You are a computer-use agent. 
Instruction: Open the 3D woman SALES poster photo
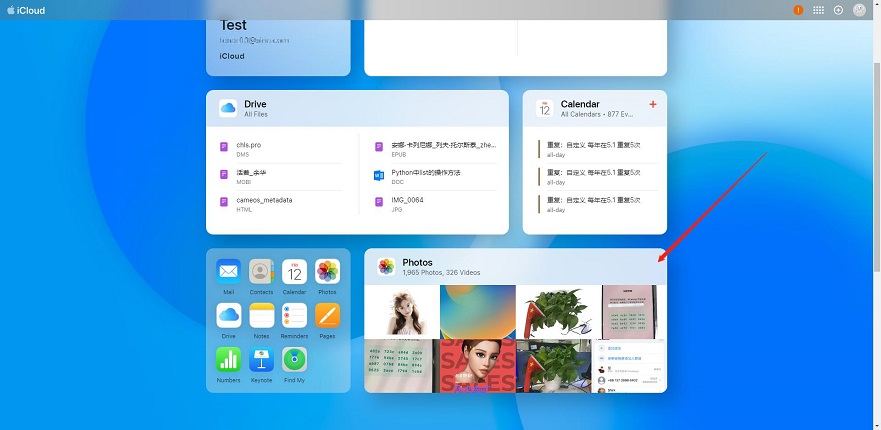coord(478,366)
